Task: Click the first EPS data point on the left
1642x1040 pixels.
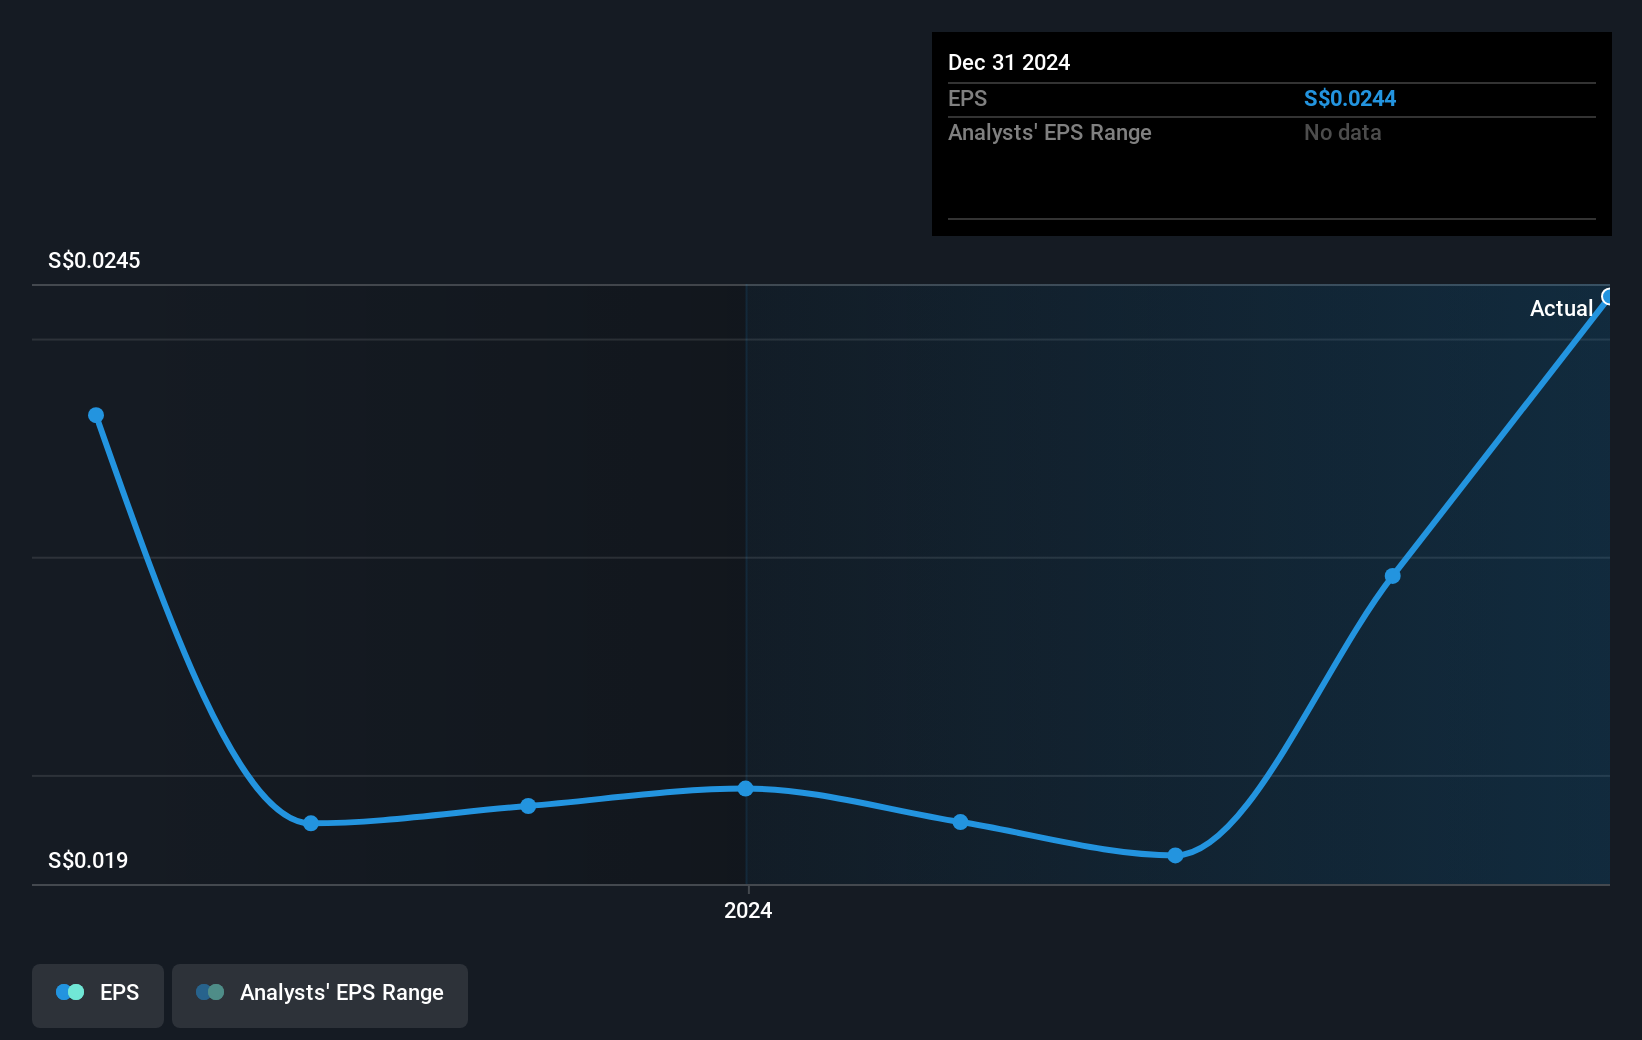Action: tap(96, 415)
